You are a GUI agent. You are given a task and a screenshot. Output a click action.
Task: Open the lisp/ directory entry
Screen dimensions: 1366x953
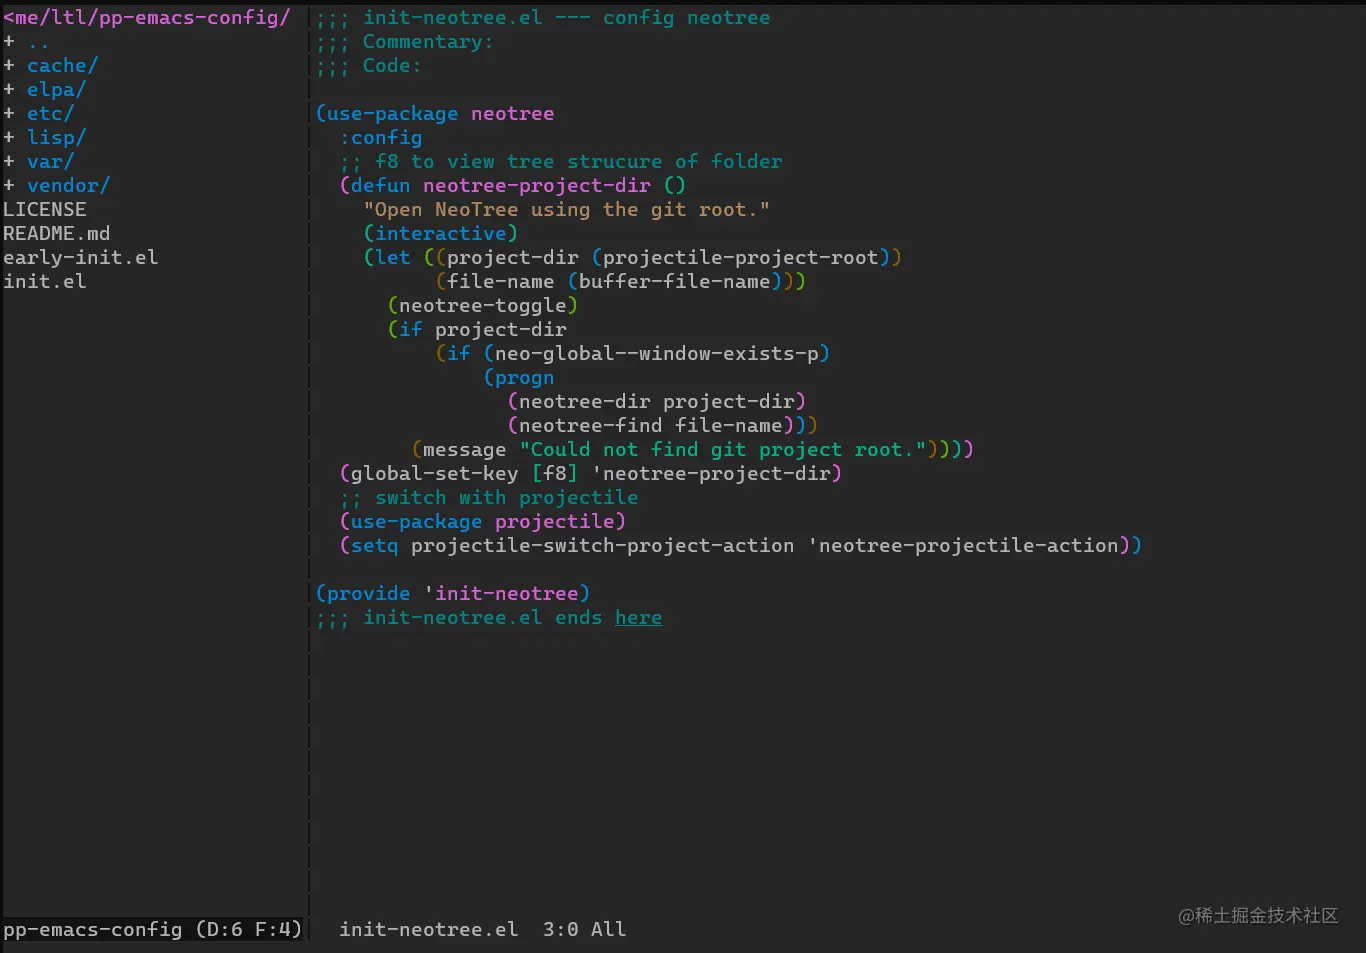click(x=56, y=137)
